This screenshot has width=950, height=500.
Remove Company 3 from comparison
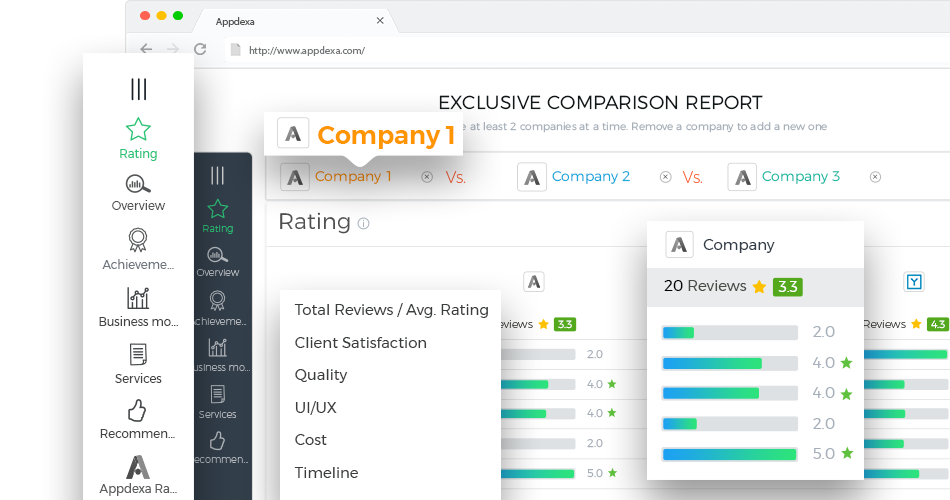coord(875,177)
